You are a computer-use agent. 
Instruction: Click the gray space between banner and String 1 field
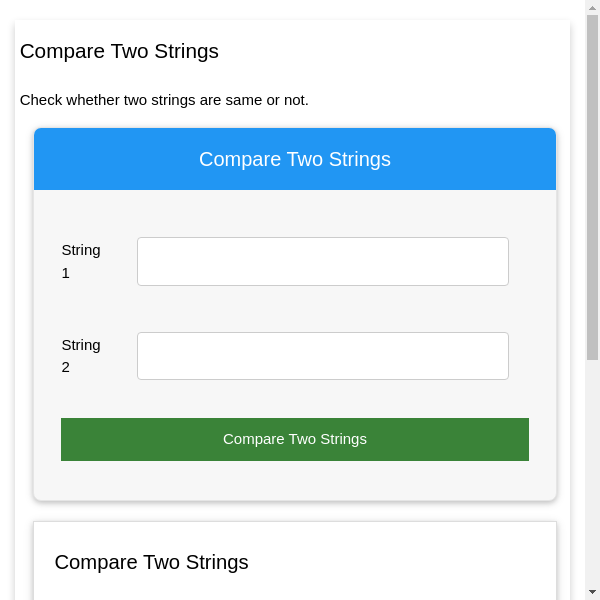point(294,213)
